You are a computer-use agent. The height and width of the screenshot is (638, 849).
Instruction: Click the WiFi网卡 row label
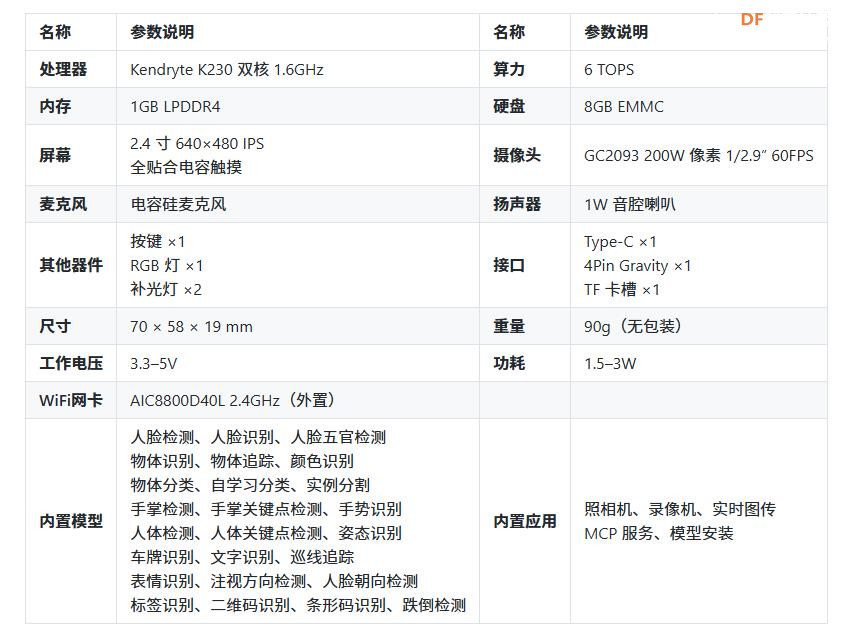click(70, 400)
